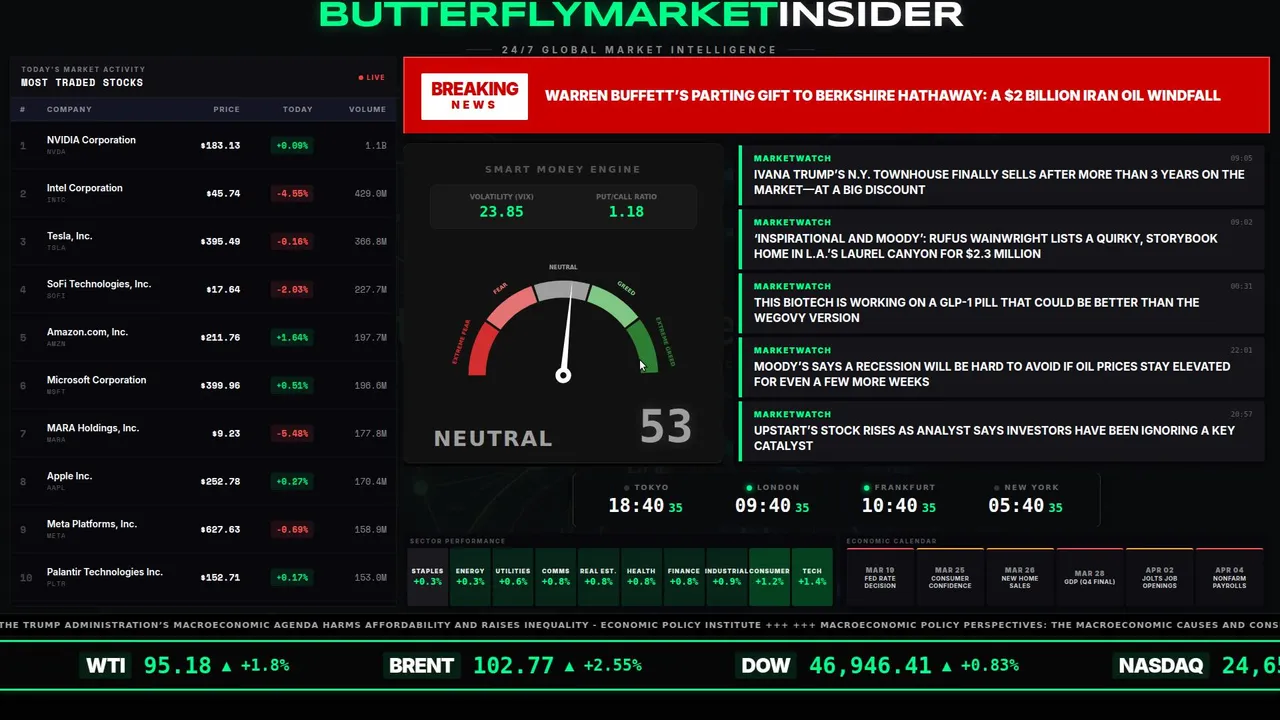Click the NEUTRAL sentiment label under gauge
Screen dimensions: 1280x720
(x=493, y=438)
